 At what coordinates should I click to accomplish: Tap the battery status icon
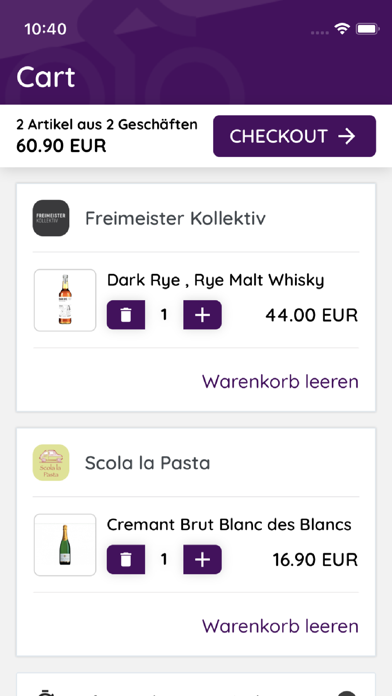click(x=367, y=29)
